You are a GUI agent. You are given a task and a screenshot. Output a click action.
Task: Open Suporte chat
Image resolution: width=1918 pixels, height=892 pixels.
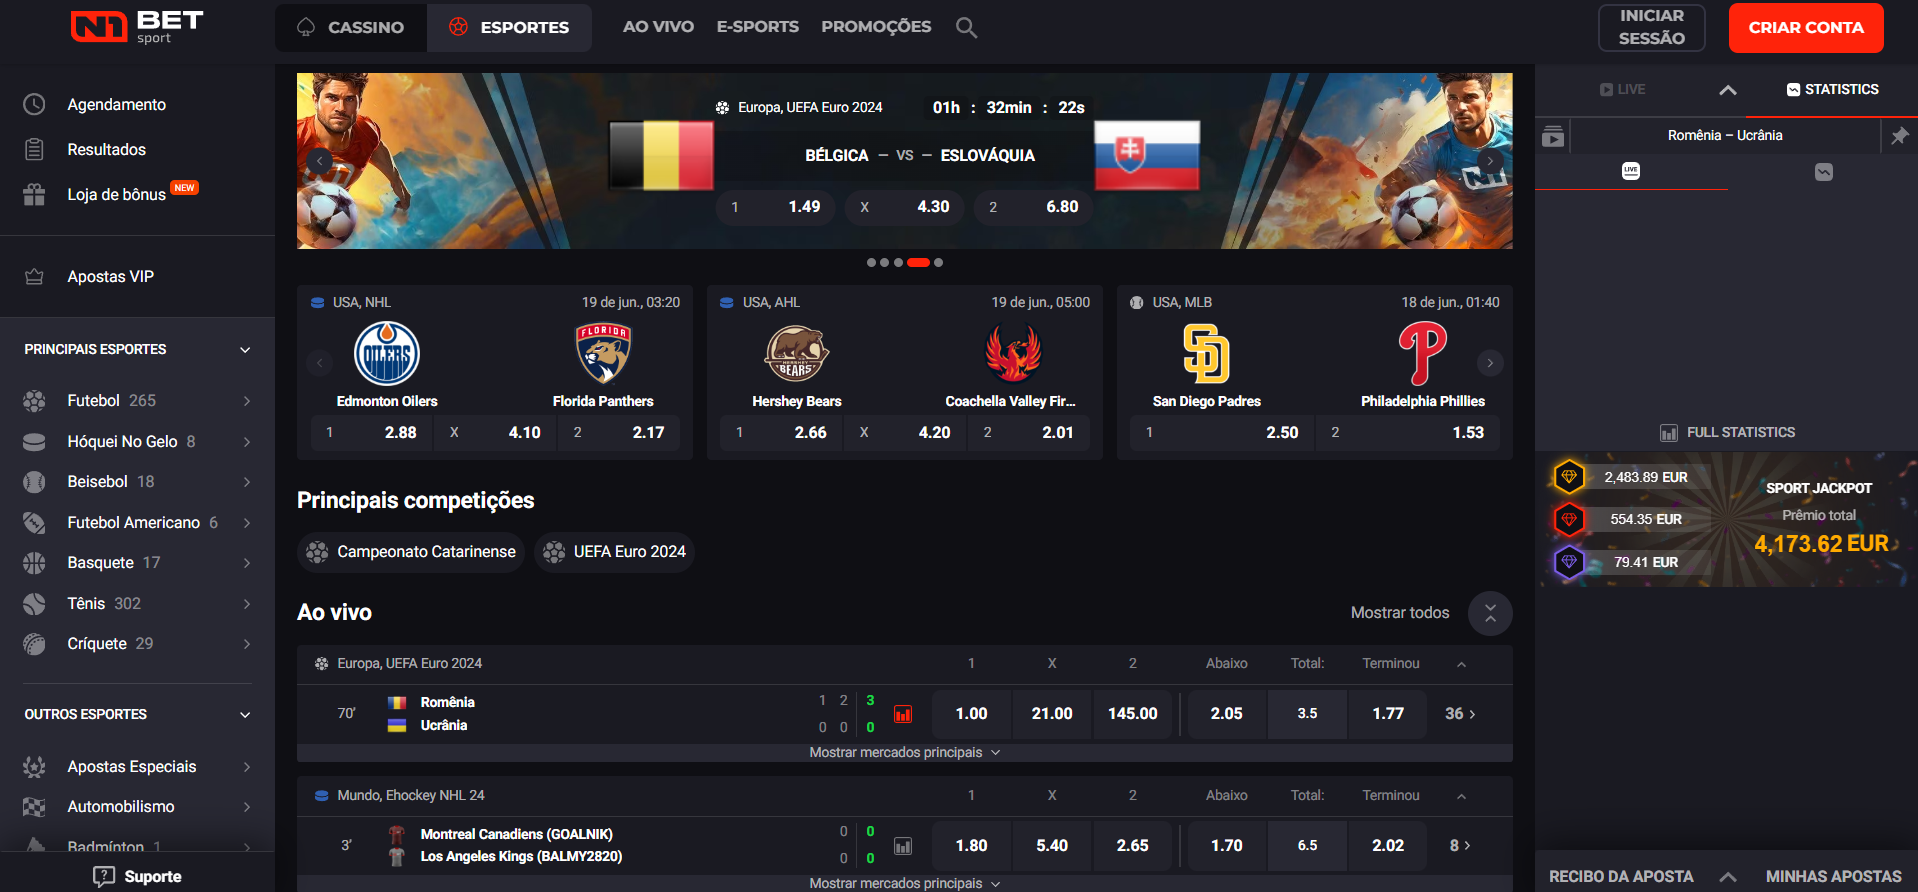(137, 876)
